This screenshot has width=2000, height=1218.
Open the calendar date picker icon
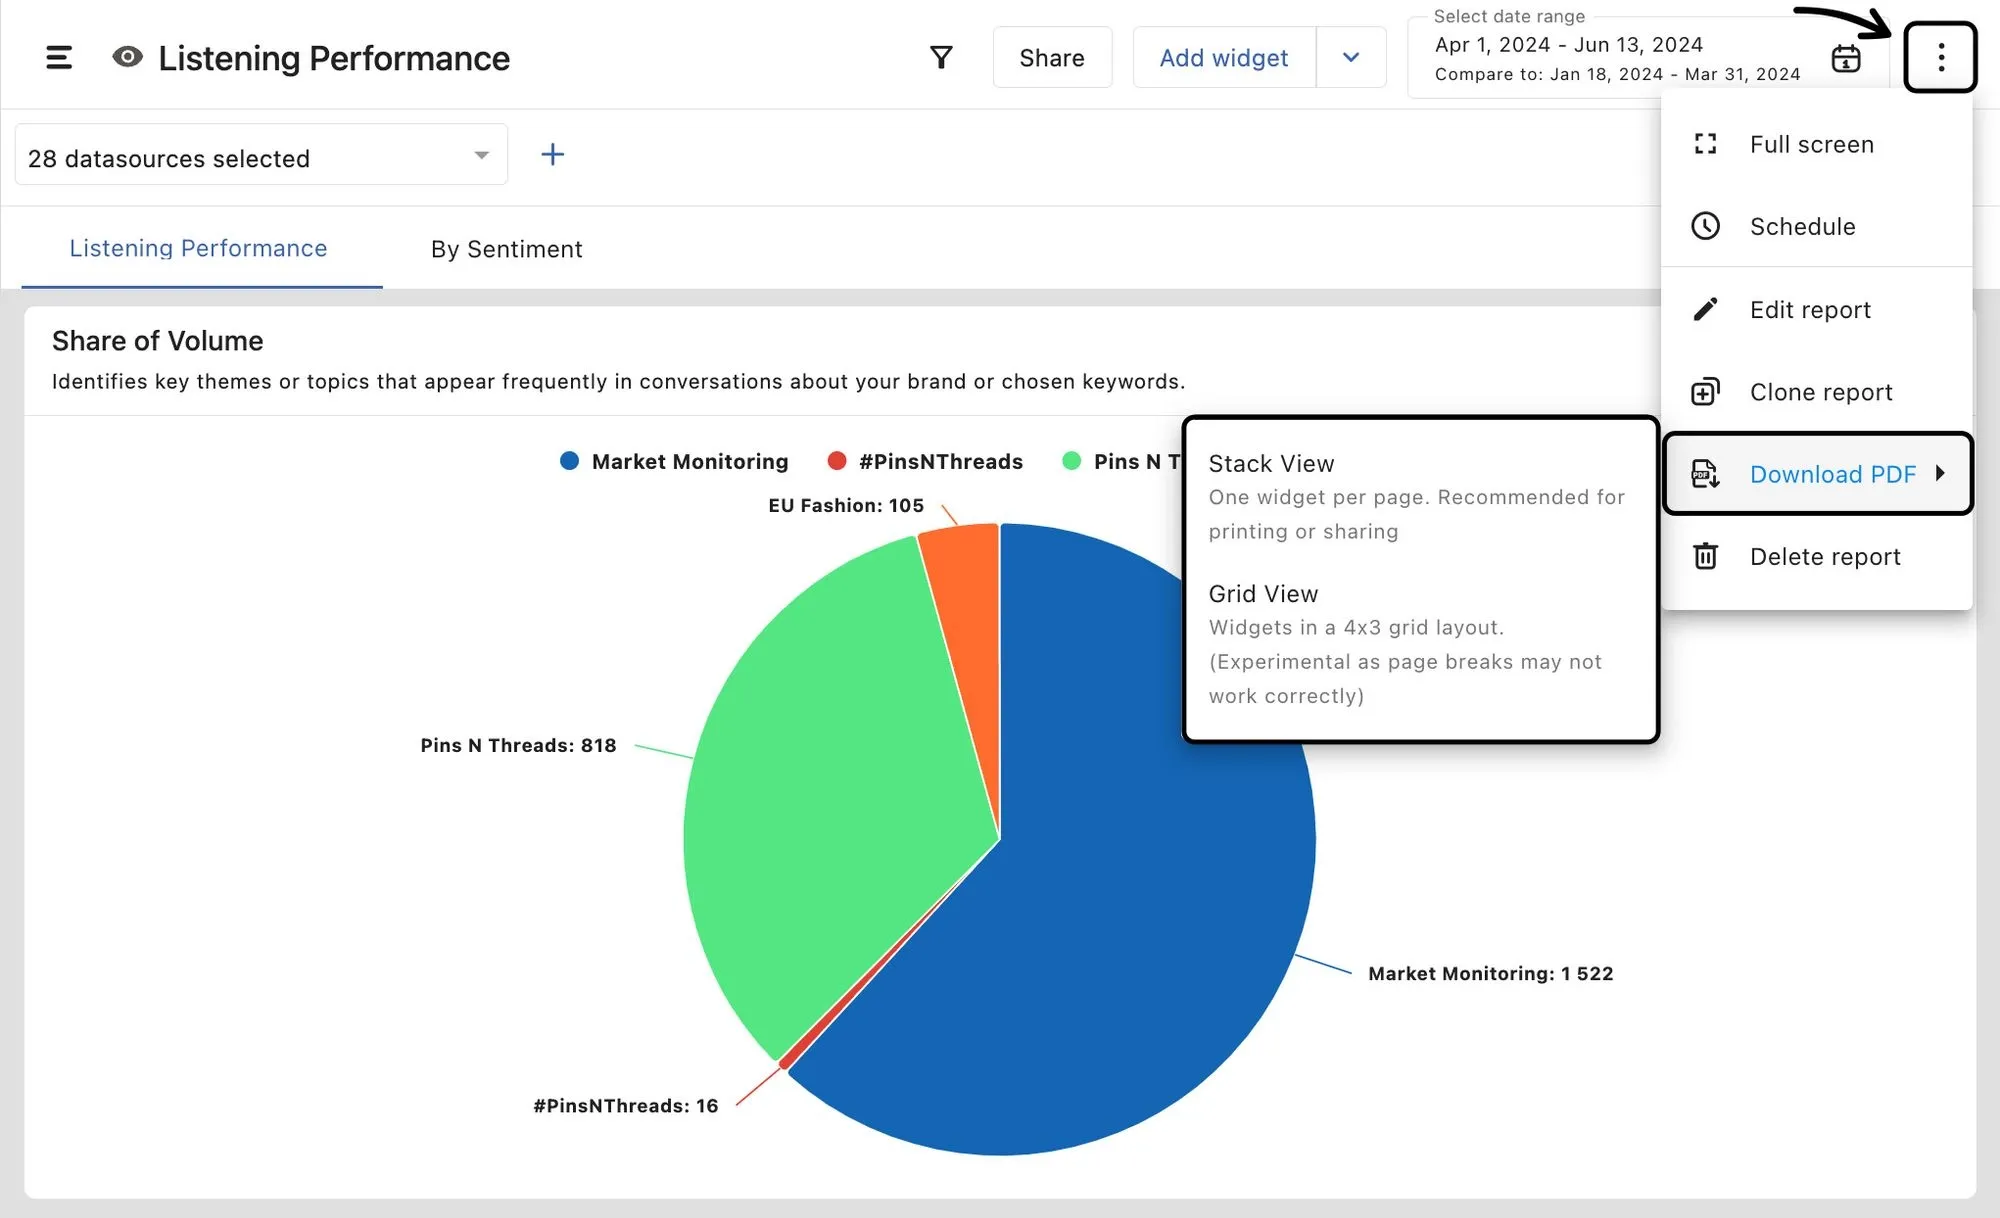point(1845,59)
